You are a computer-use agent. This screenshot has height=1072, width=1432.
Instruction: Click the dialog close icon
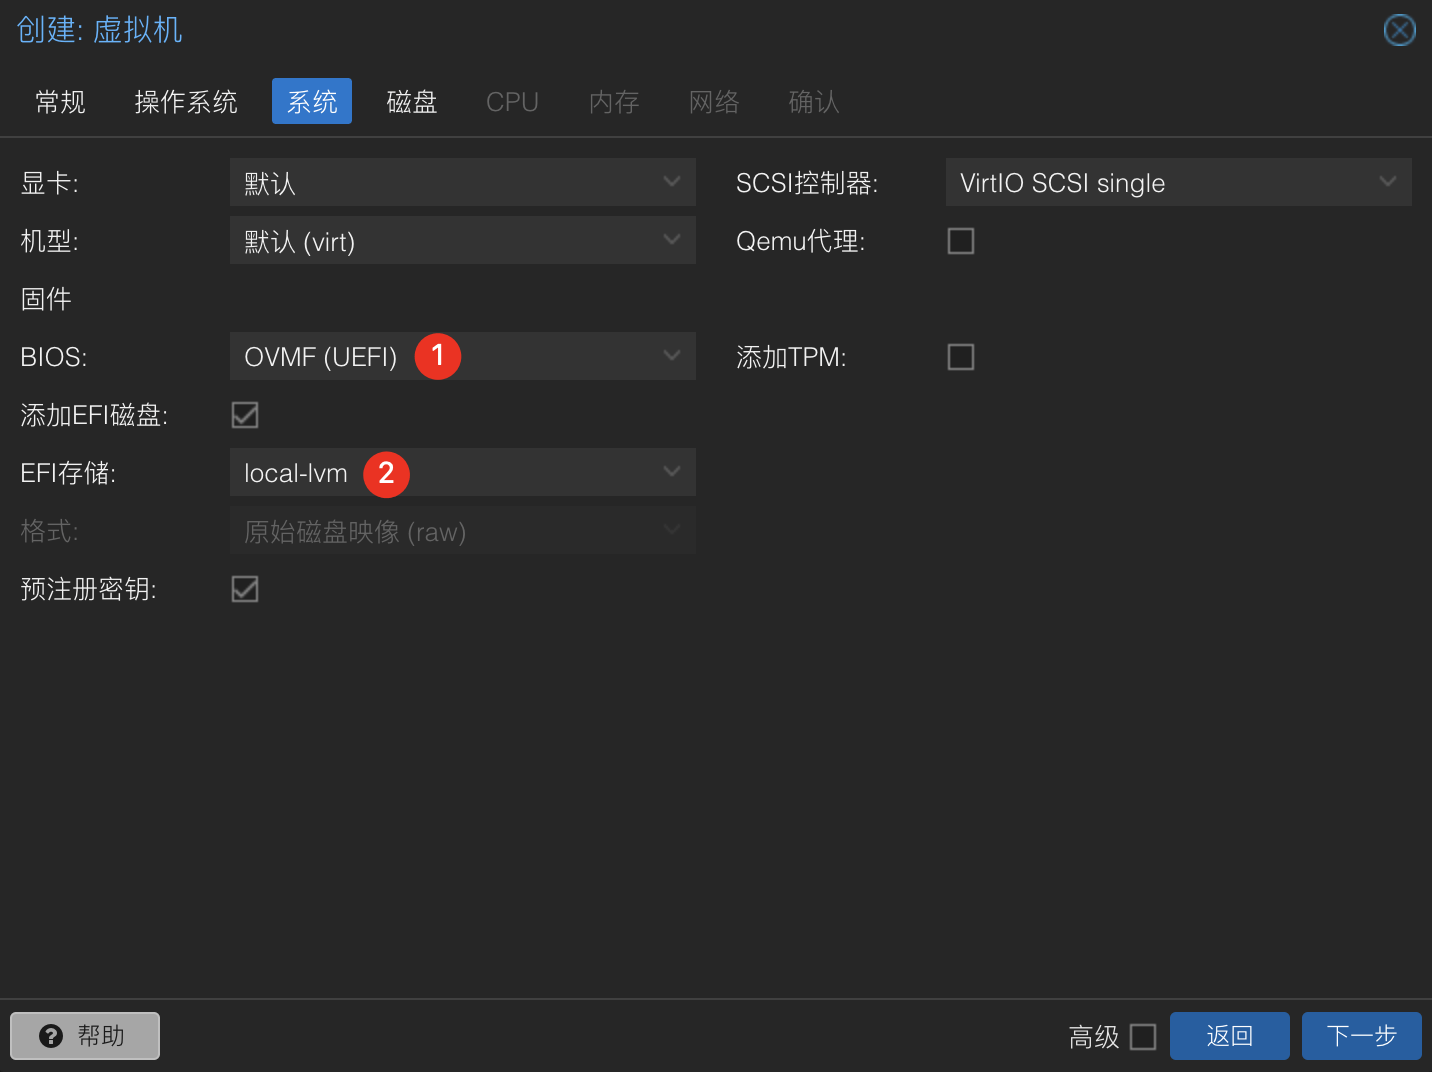(1399, 30)
